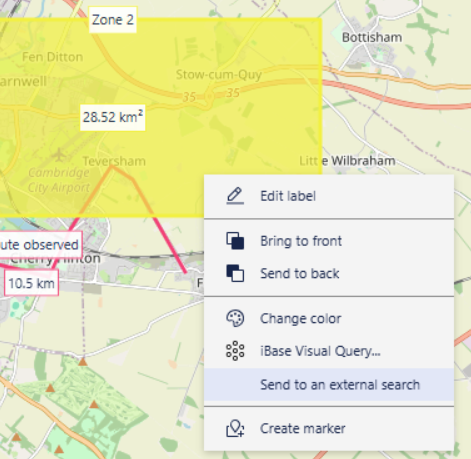Viewport: 471px width, 459px height.
Task: Select Send to back menu entry
Action: click(329, 273)
